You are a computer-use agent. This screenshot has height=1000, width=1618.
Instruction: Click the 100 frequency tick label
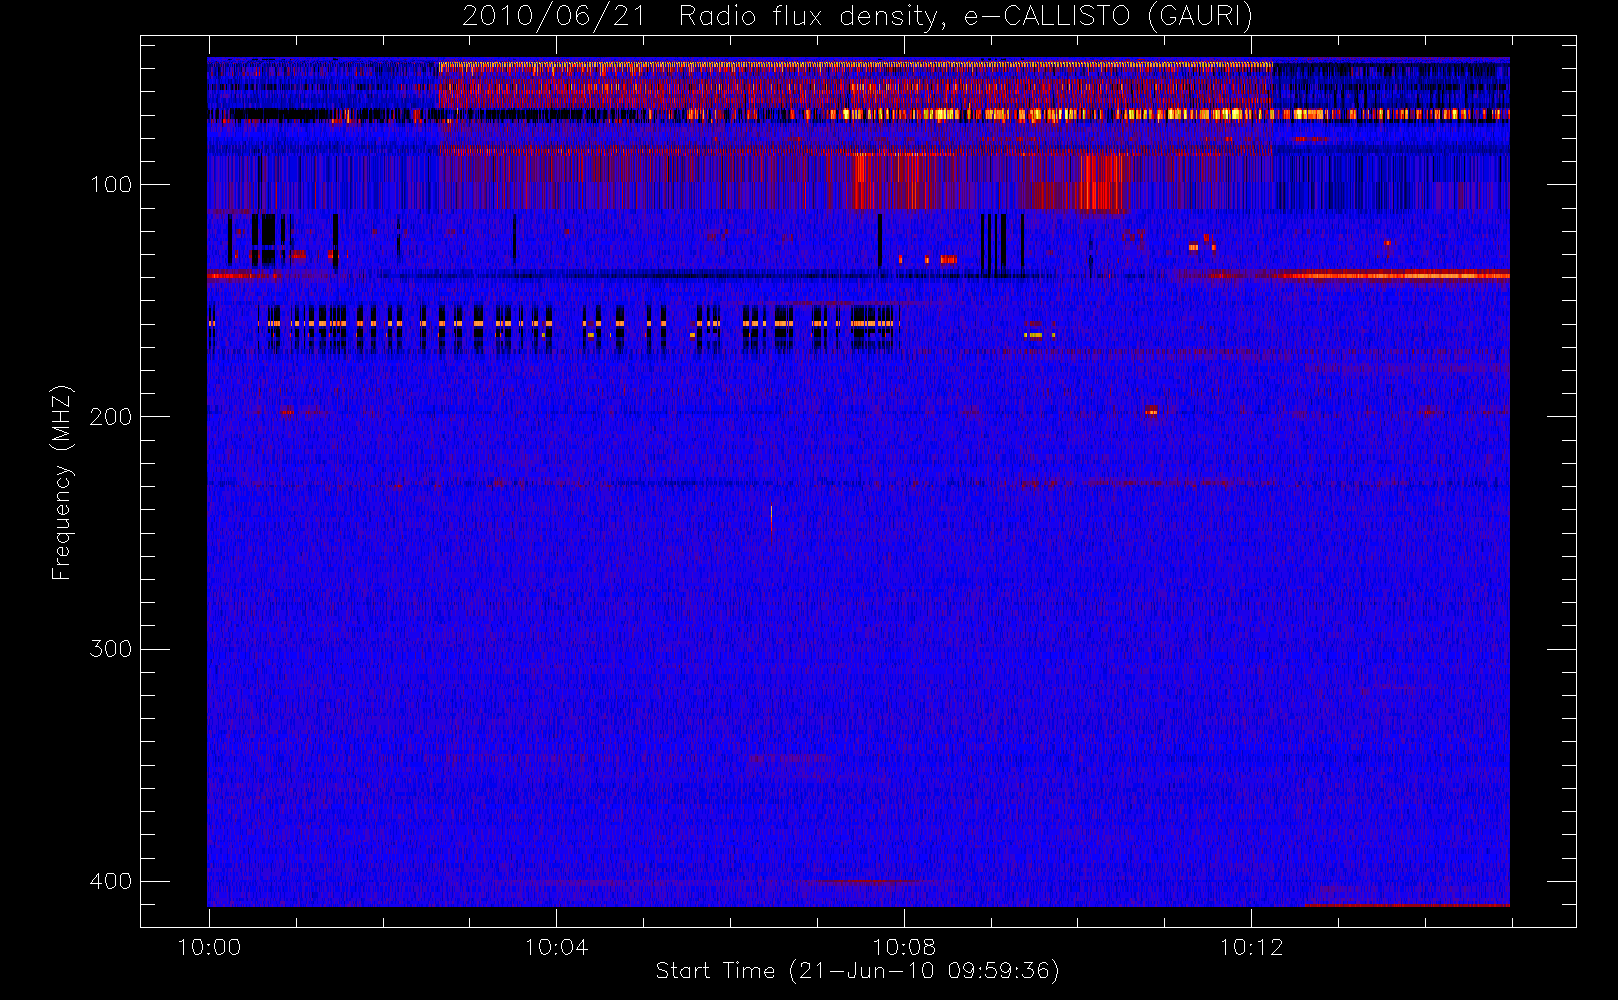(110, 185)
